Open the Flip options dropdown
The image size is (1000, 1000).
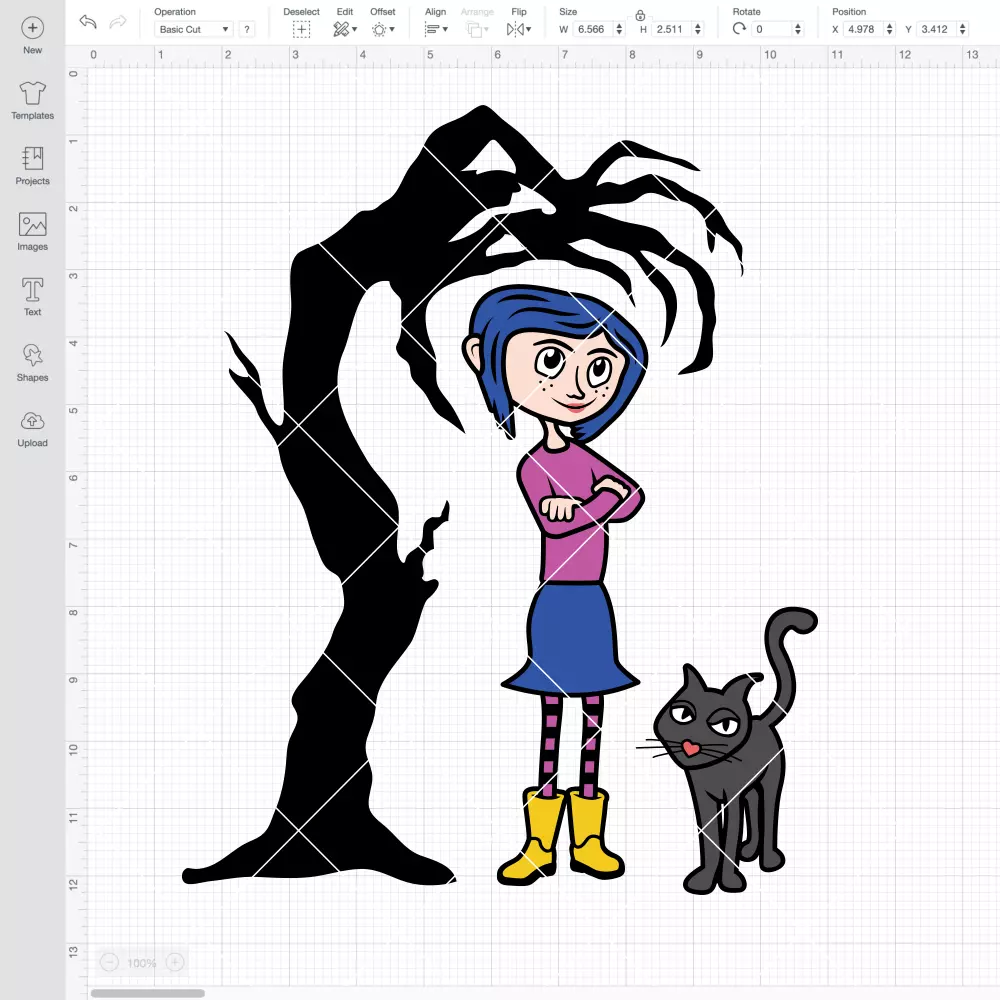(x=519, y=29)
